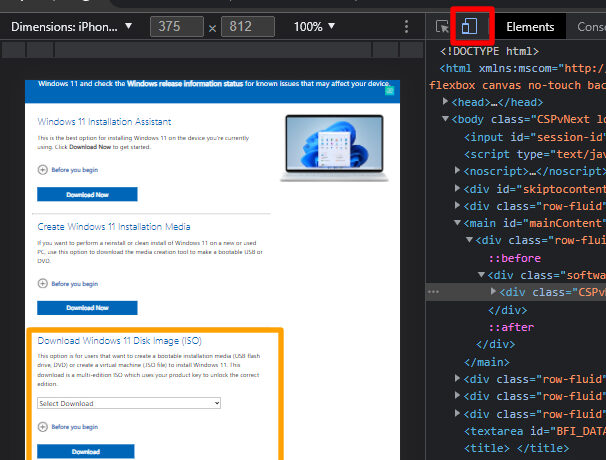Expand the noscript element node
This screenshot has height=460, width=606.
click(x=457, y=170)
